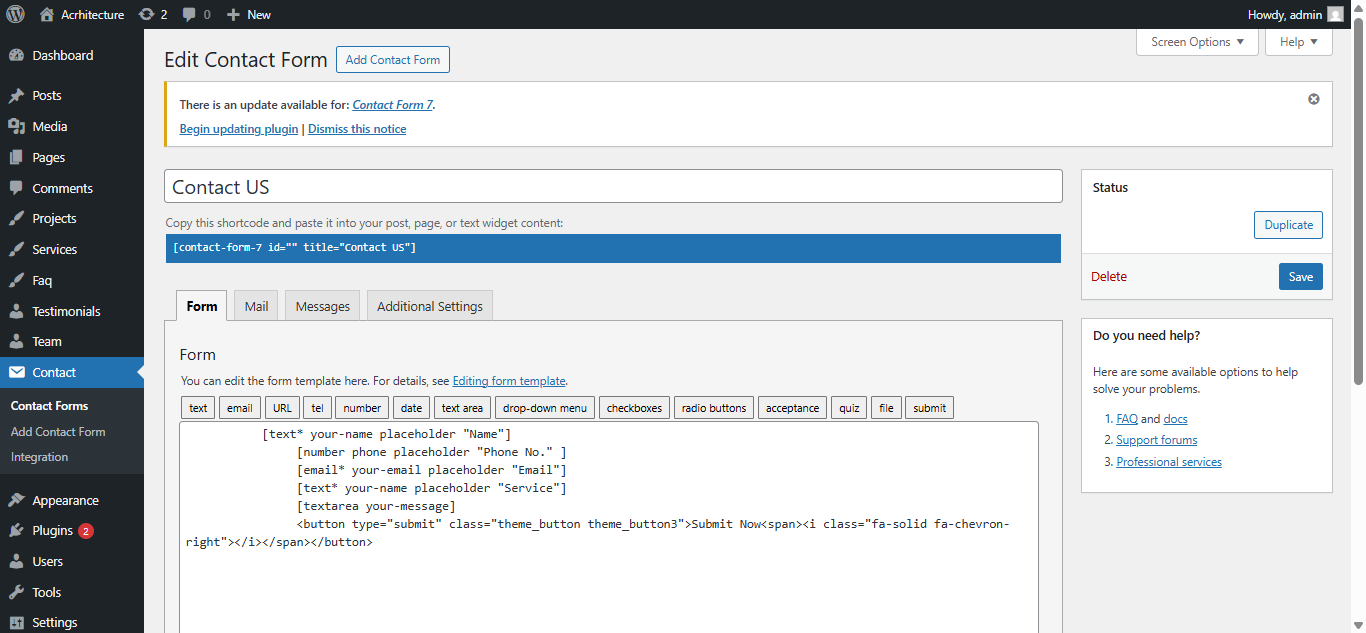Insert an acceptance form tag
The image size is (1366, 633).
click(792, 408)
